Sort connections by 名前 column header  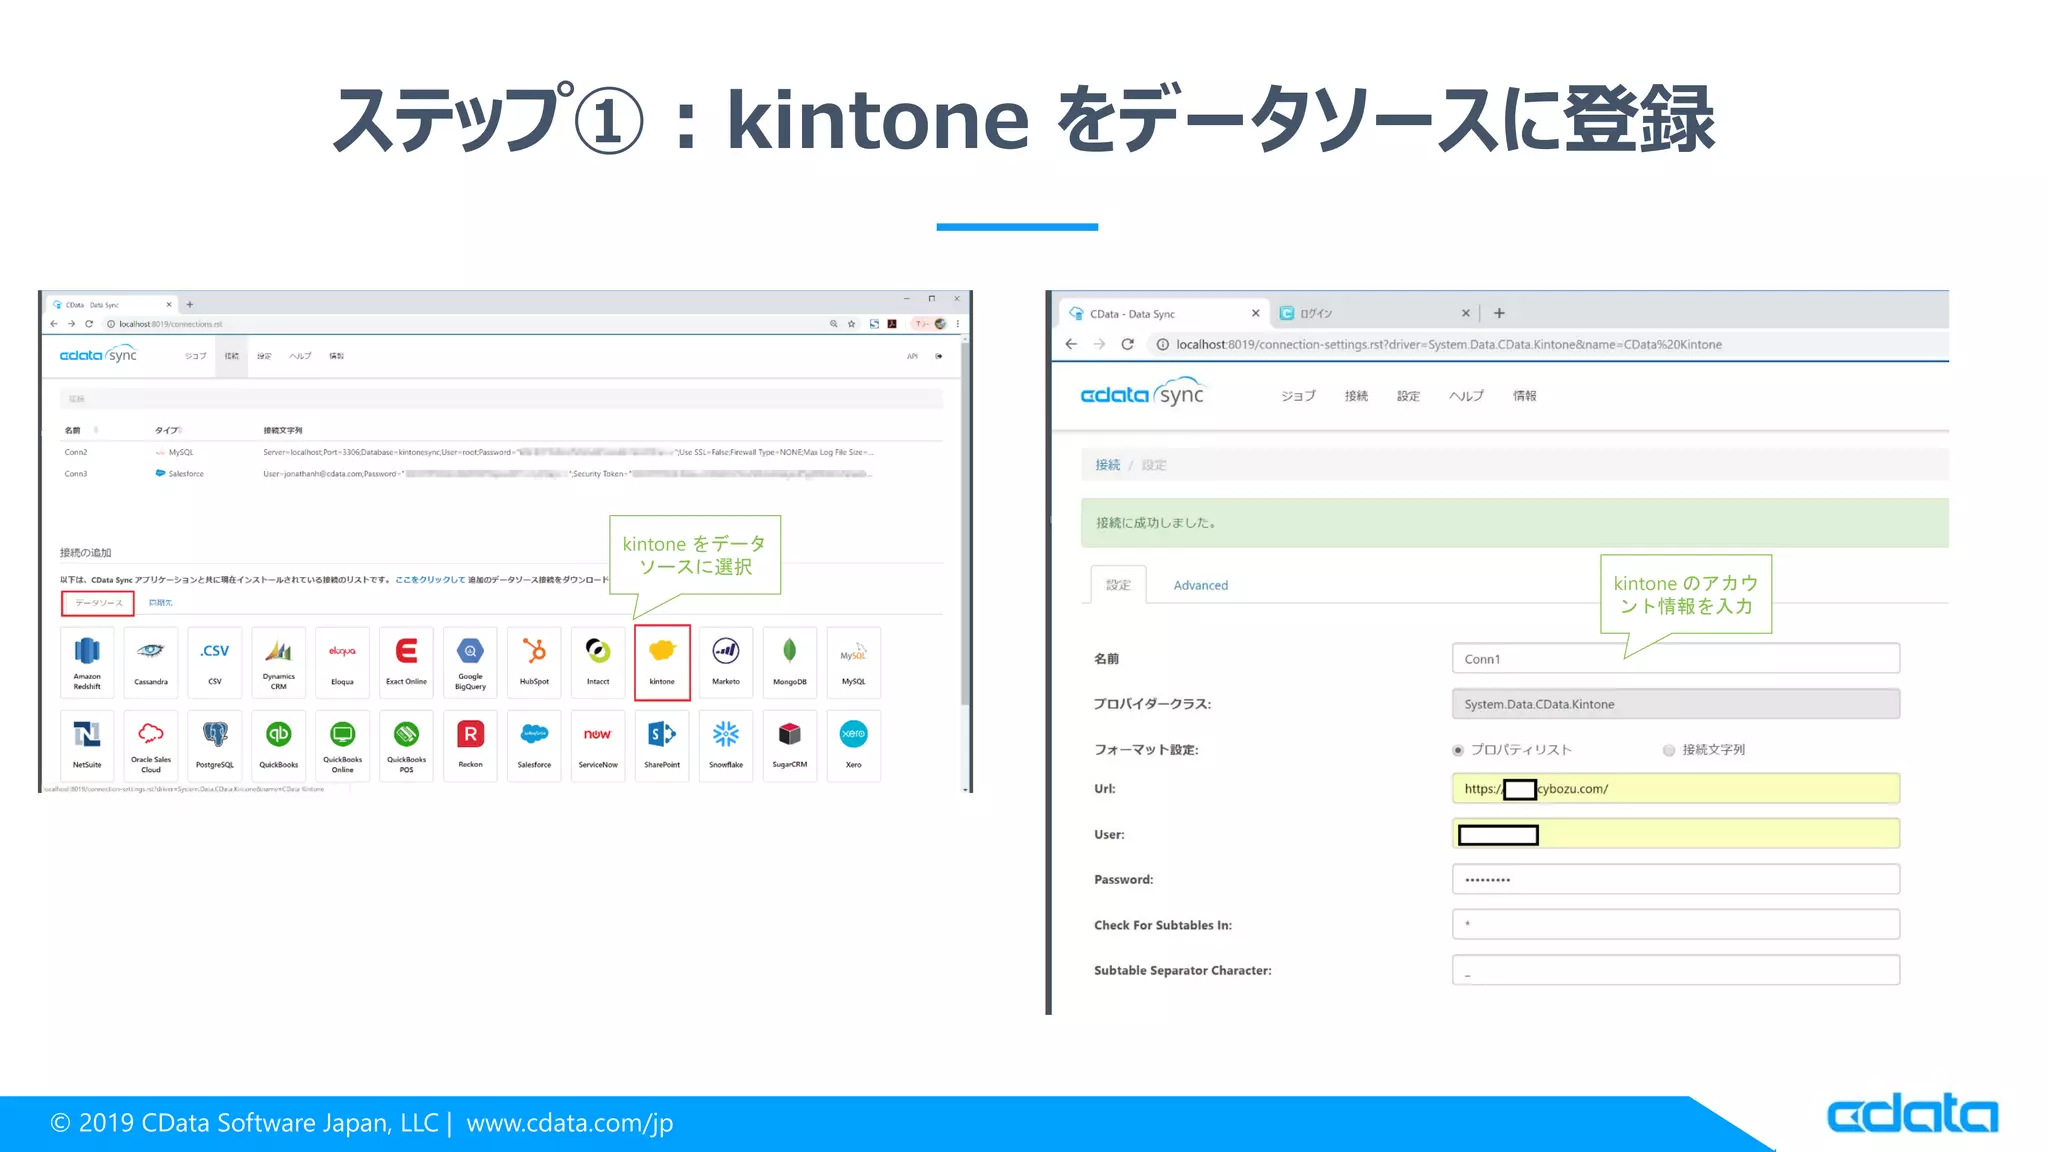tap(72, 430)
